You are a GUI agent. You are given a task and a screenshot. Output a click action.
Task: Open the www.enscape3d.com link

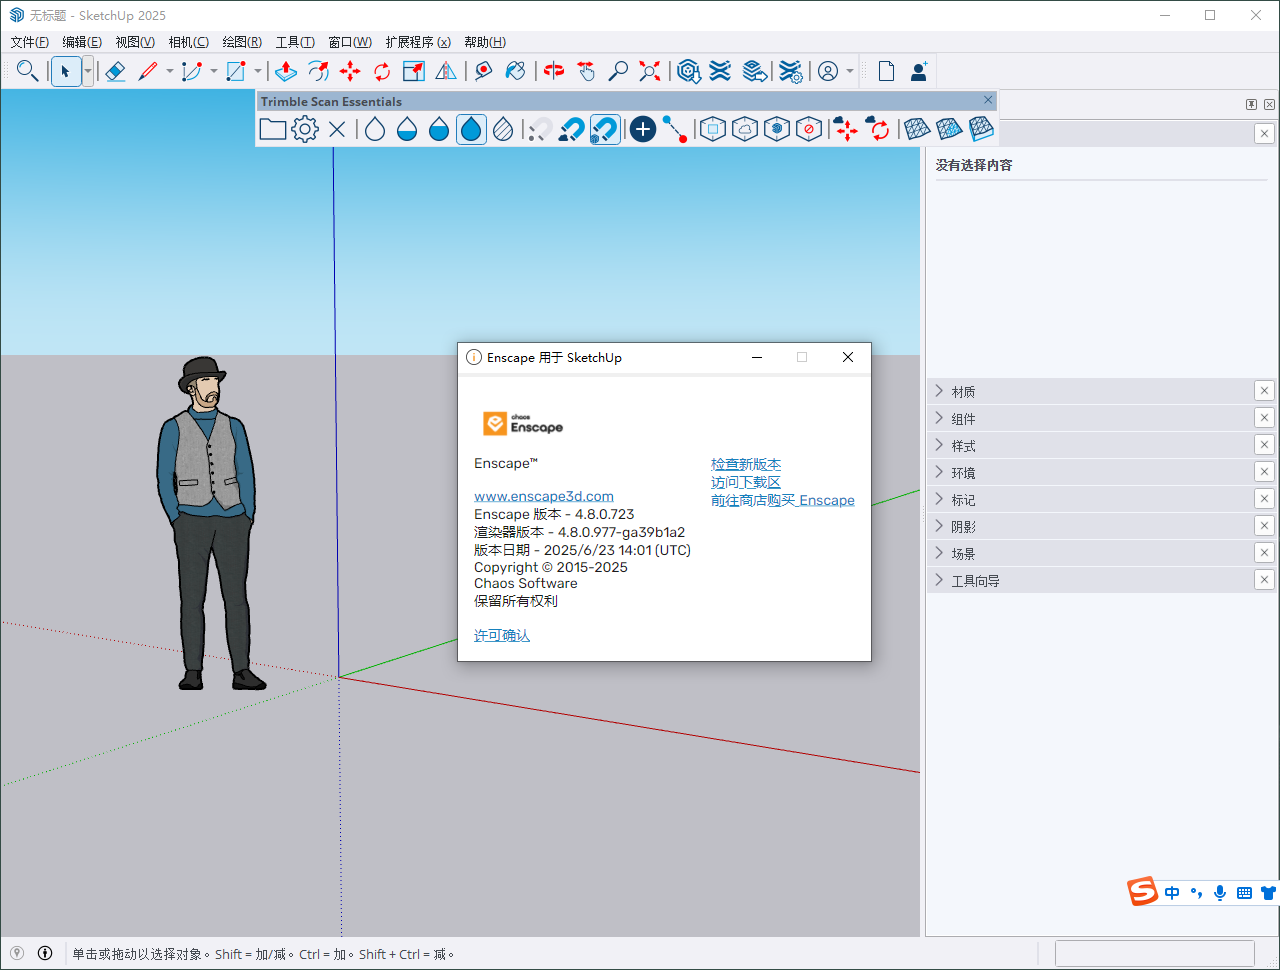pos(544,496)
